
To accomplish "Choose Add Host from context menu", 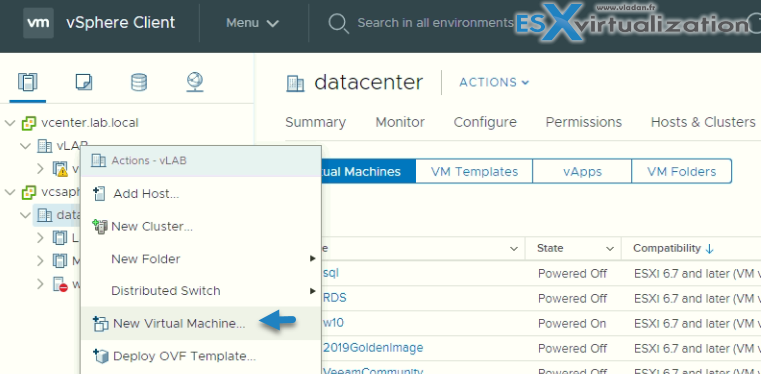I will click(x=200, y=194).
